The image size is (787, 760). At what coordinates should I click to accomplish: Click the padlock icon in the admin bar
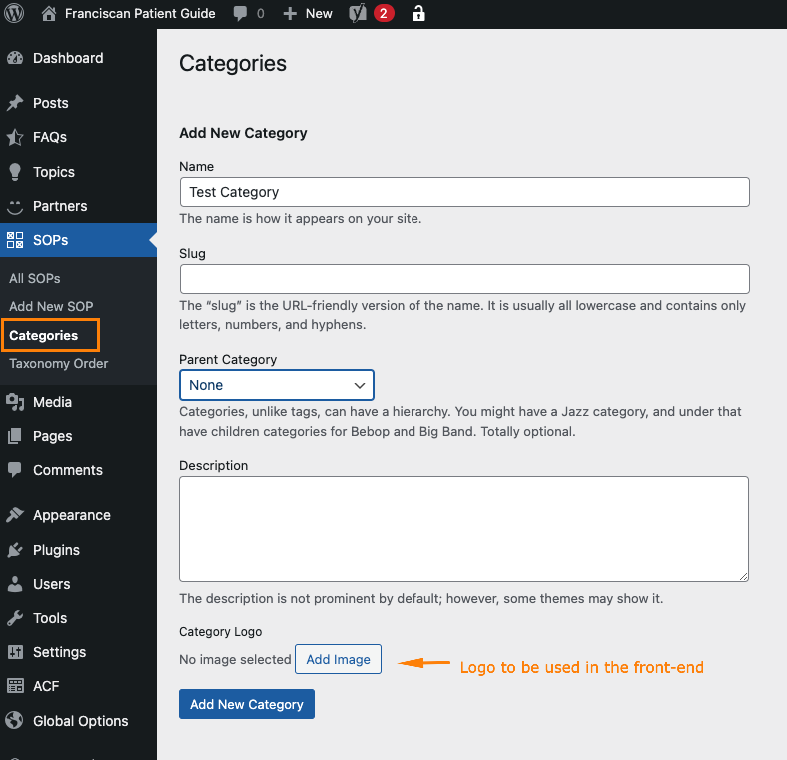click(418, 14)
